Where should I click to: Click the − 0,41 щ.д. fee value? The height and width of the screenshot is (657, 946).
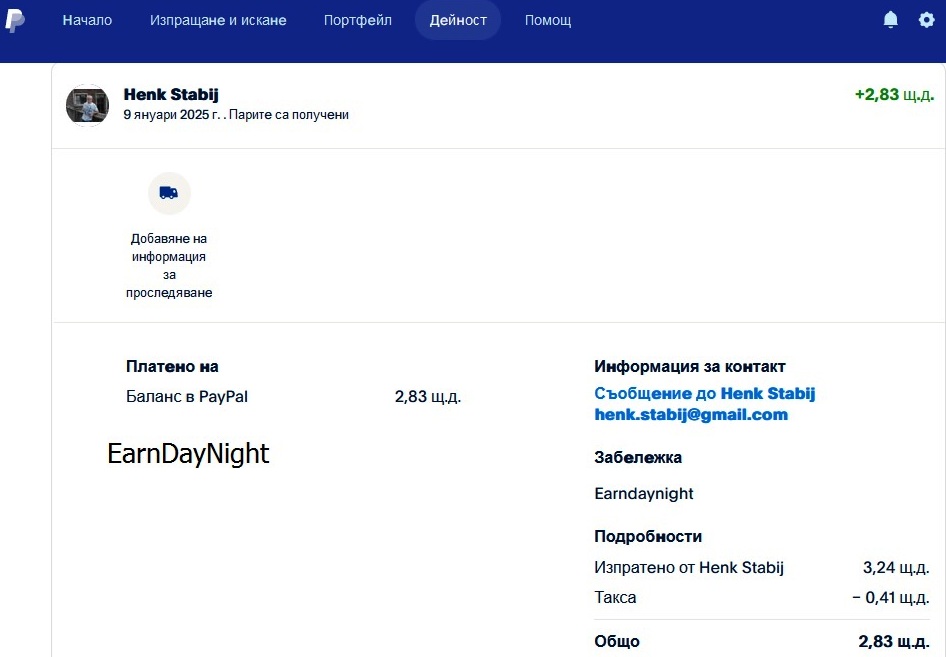click(x=890, y=597)
